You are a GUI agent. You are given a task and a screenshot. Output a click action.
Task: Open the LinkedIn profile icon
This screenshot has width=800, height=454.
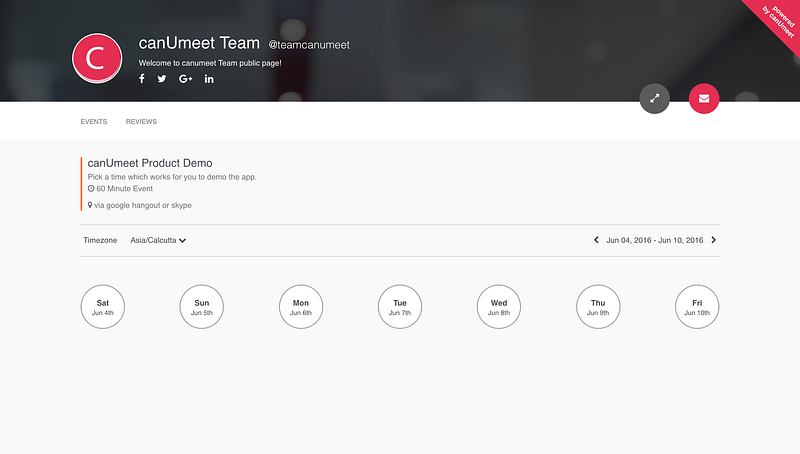pos(209,79)
